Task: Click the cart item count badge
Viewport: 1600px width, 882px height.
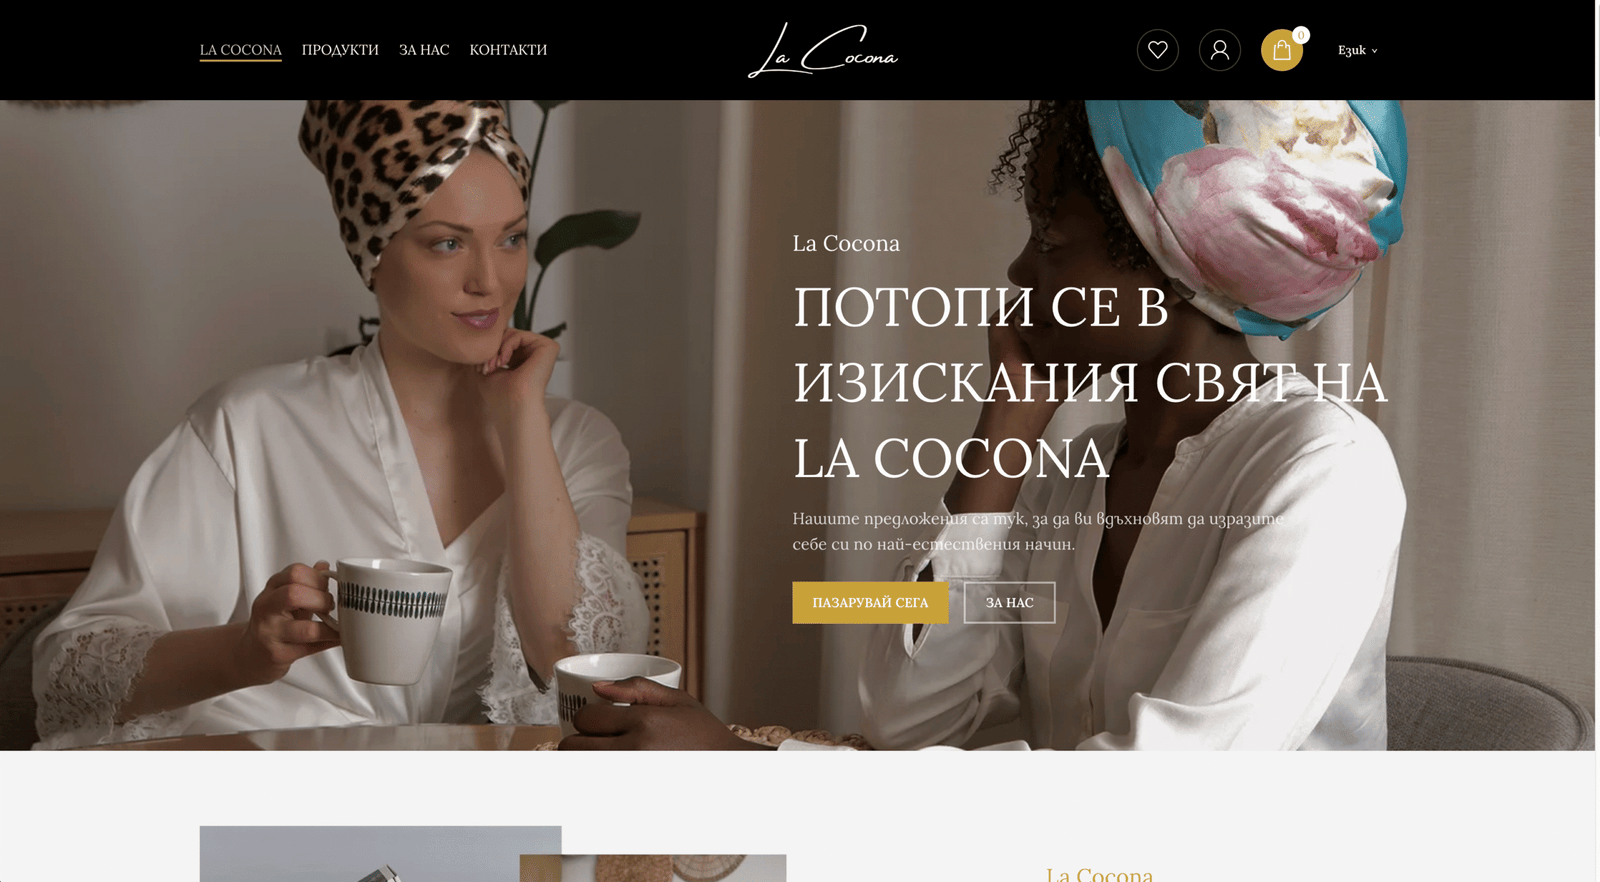Action: click(1300, 35)
